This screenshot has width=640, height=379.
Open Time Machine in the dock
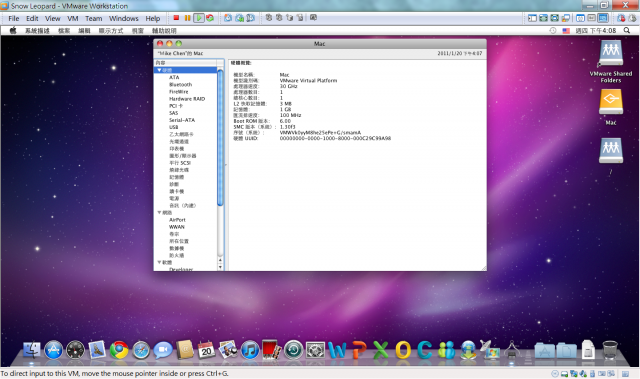tap(293, 350)
